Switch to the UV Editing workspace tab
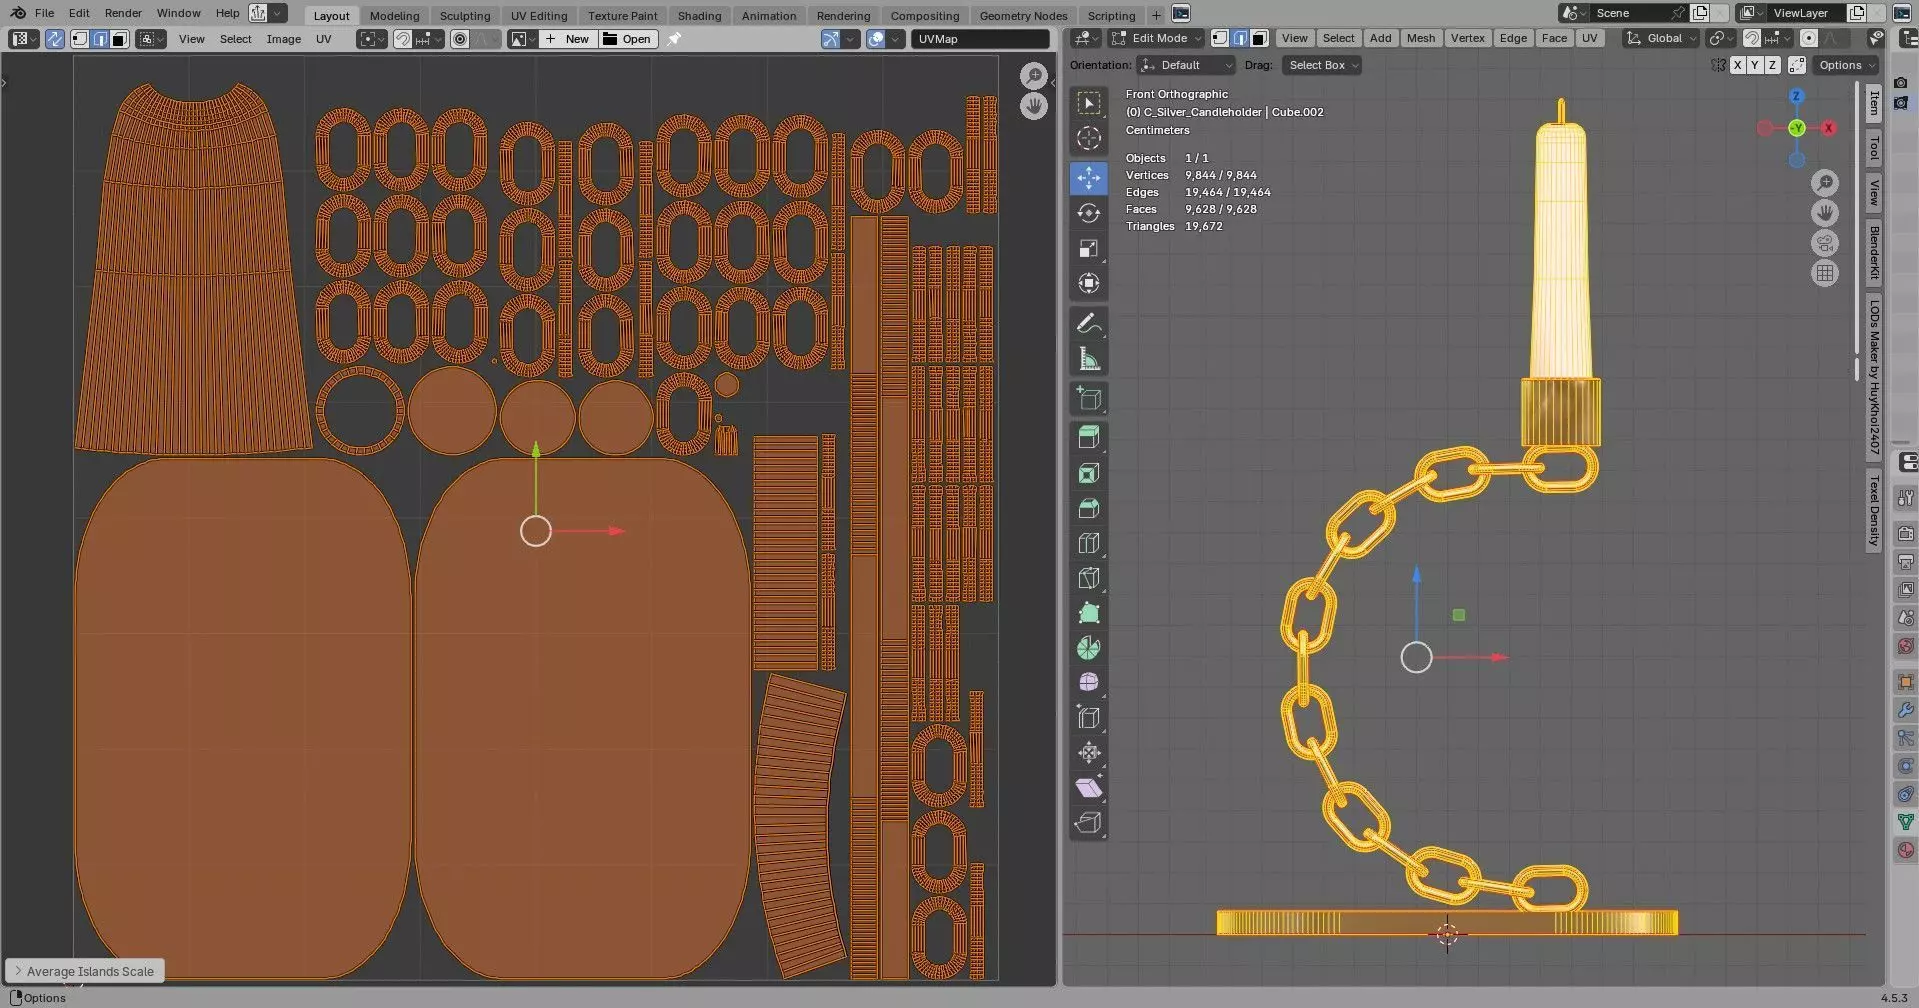 (x=538, y=15)
